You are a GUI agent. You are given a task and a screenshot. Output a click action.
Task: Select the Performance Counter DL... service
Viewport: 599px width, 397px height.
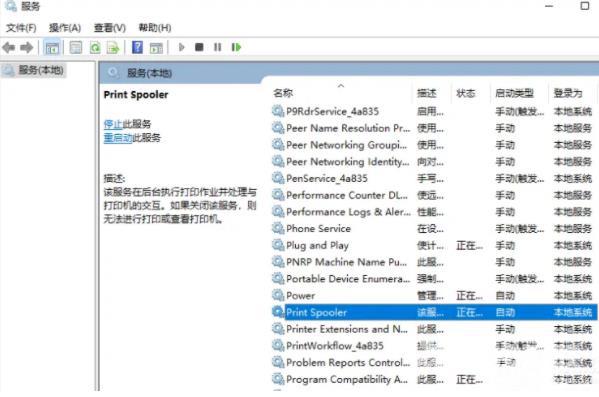pos(434,195)
